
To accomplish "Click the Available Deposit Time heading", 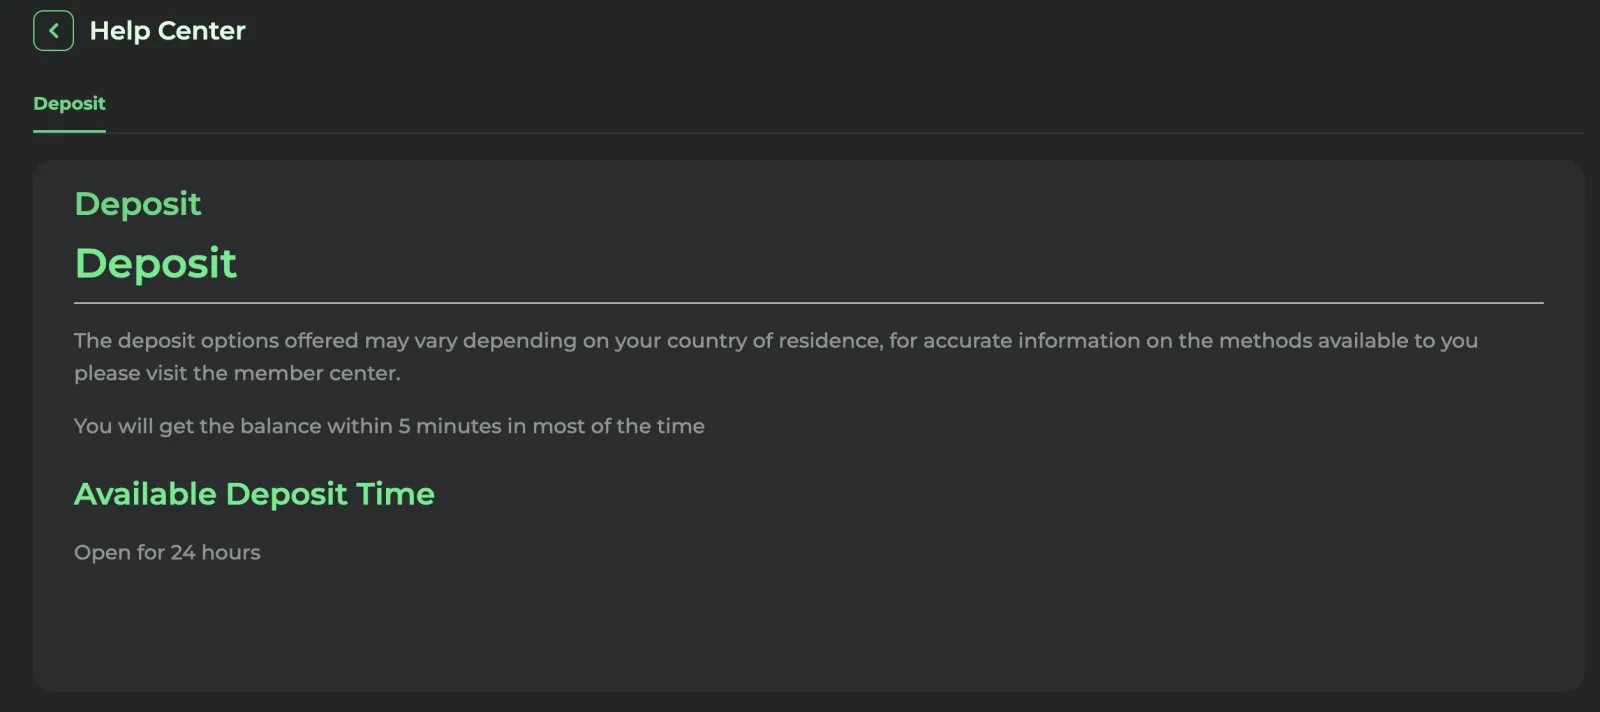I will (254, 494).
